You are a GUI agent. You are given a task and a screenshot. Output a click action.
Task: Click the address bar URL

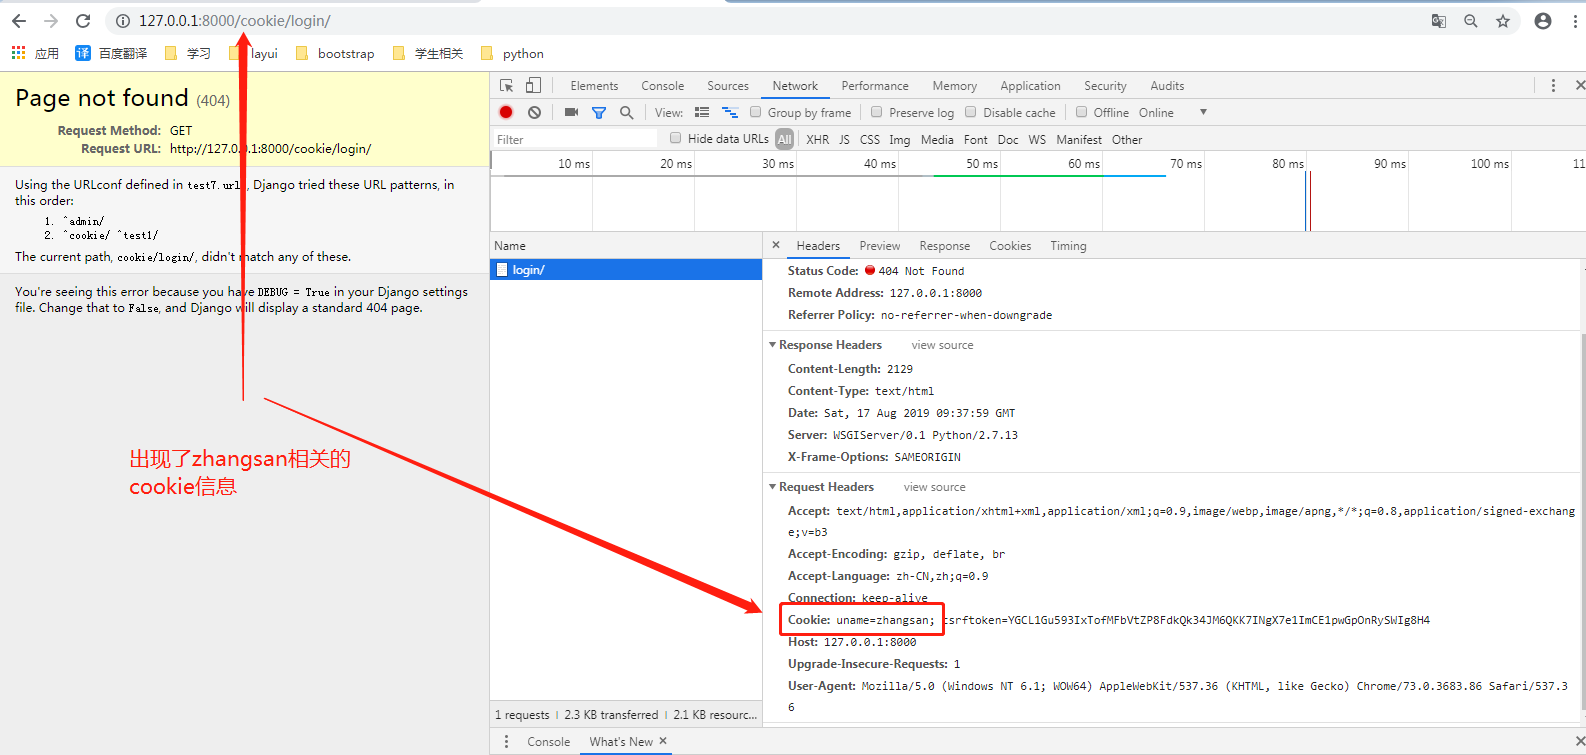point(234,21)
